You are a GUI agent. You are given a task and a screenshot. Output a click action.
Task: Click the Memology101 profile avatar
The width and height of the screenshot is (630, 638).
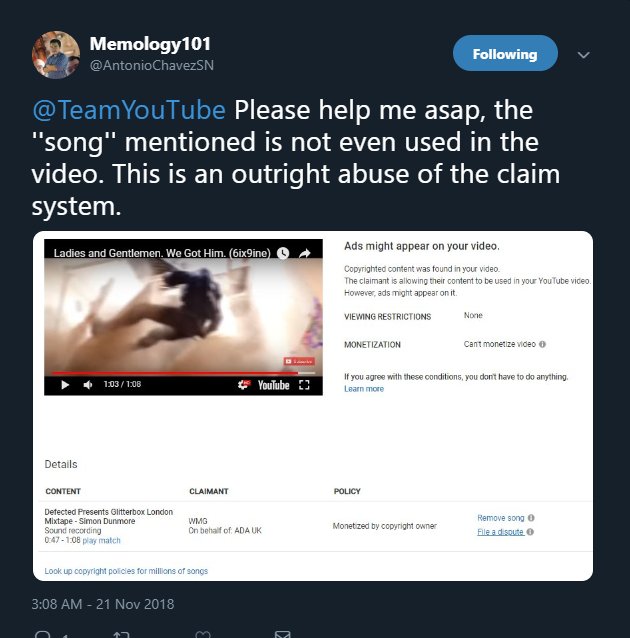(56, 55)
